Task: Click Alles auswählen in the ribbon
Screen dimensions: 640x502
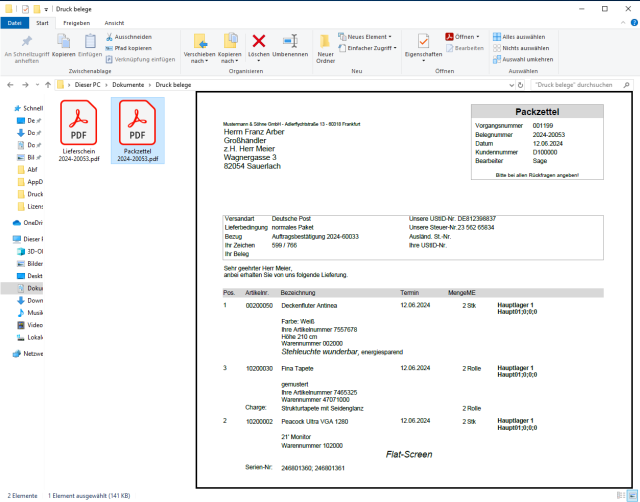Action: (x=523, y=36)
